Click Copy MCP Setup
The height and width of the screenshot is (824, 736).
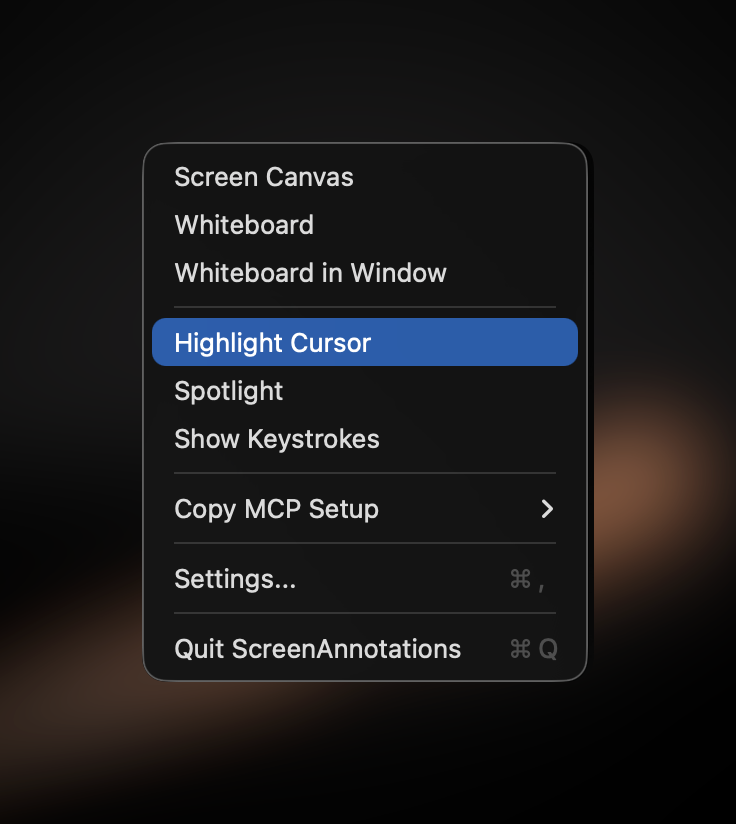[276, 509]
